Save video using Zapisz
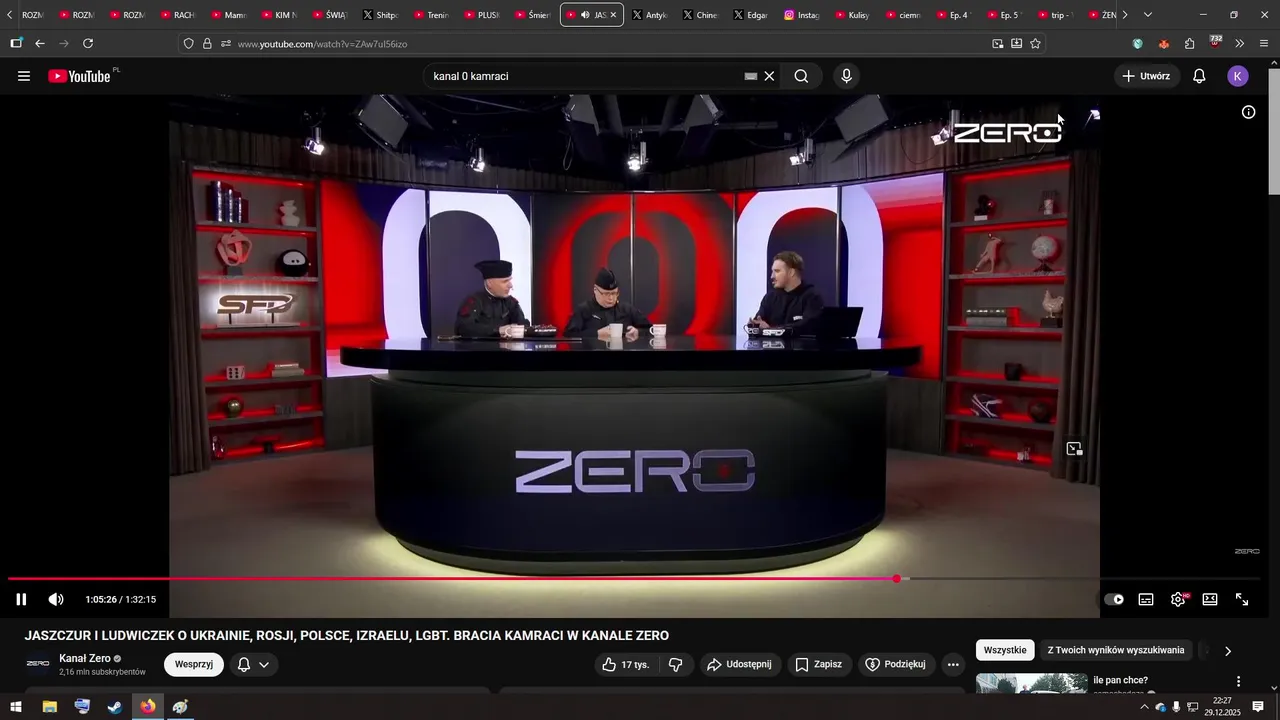Screen dimensions: 1280x720 click(x=818, y=664)
